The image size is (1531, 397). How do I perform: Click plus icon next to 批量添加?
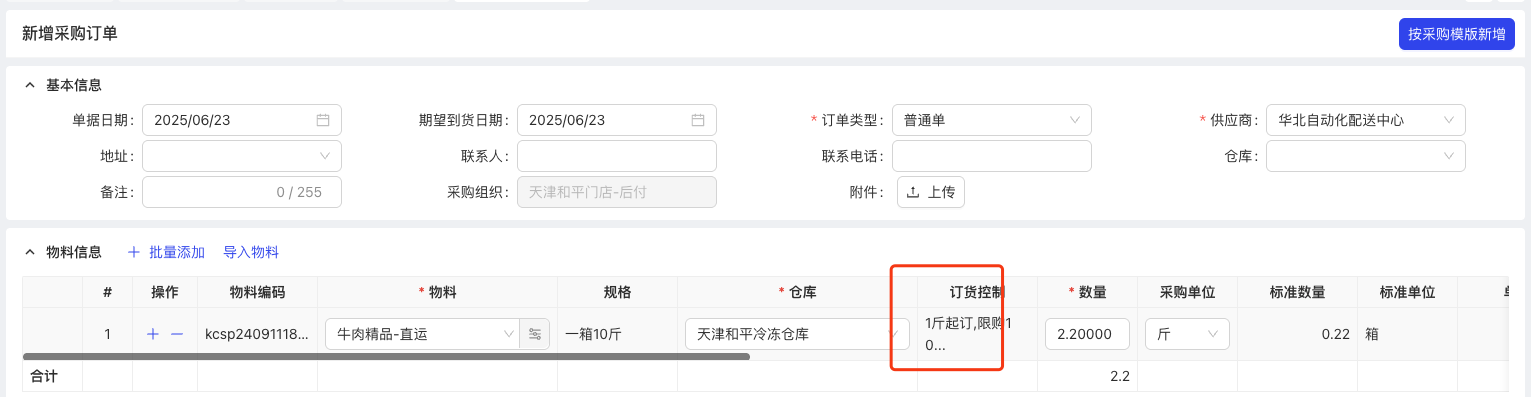pos(134,252)
